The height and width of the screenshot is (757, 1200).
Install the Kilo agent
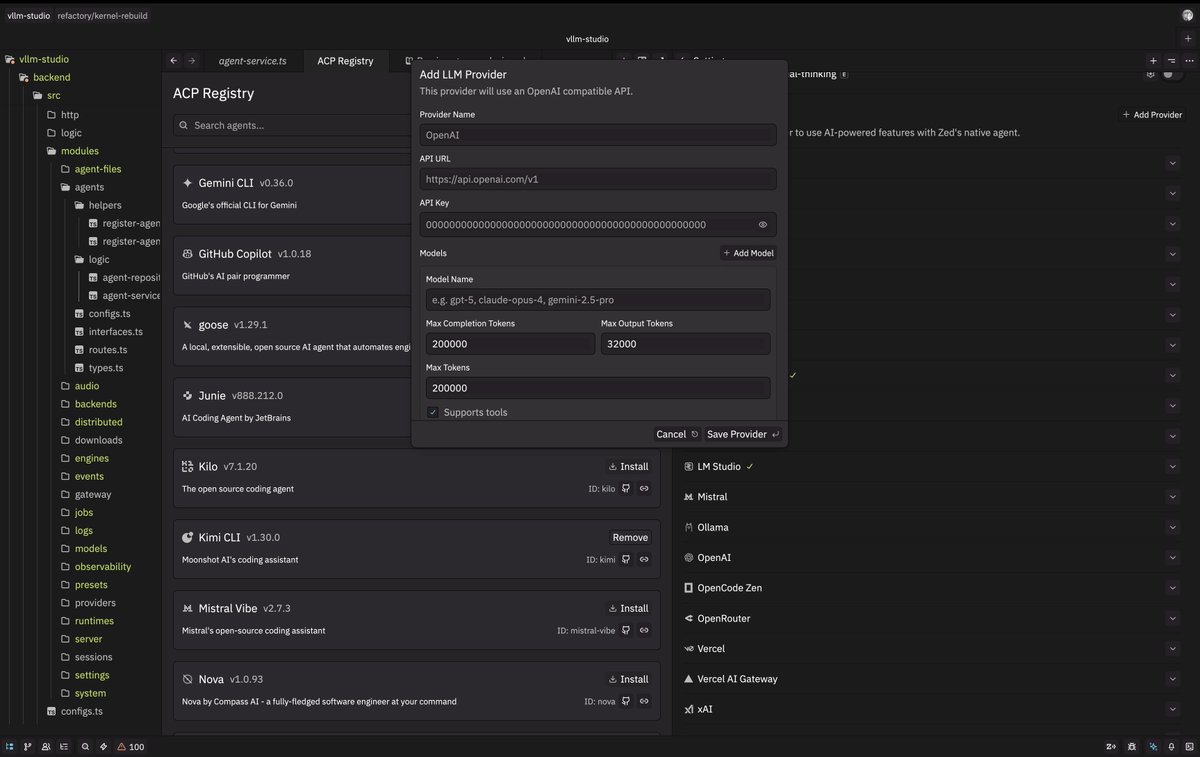tap(628, 466)
